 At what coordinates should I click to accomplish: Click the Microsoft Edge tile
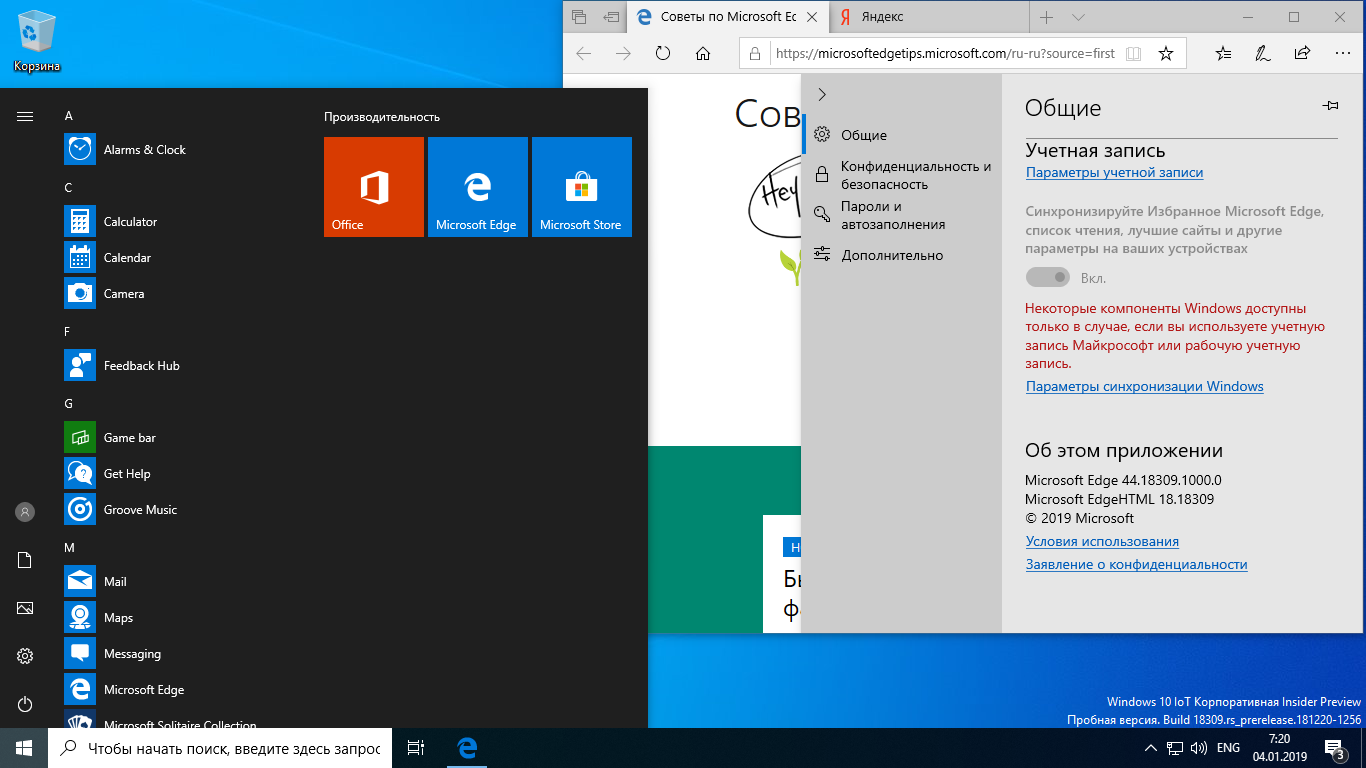[x=478, y=187]
